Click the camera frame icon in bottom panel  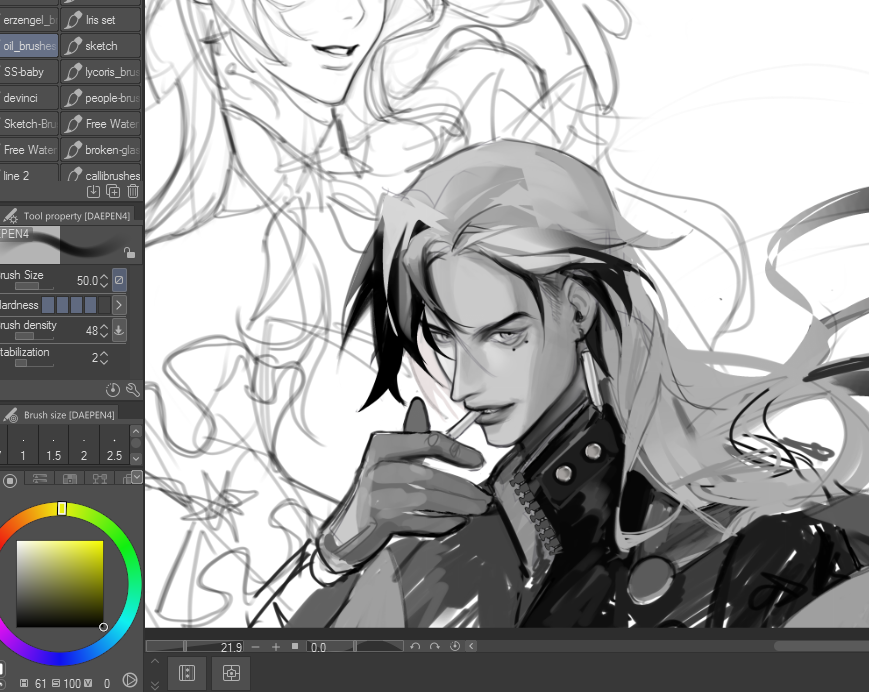click(231, 674)
